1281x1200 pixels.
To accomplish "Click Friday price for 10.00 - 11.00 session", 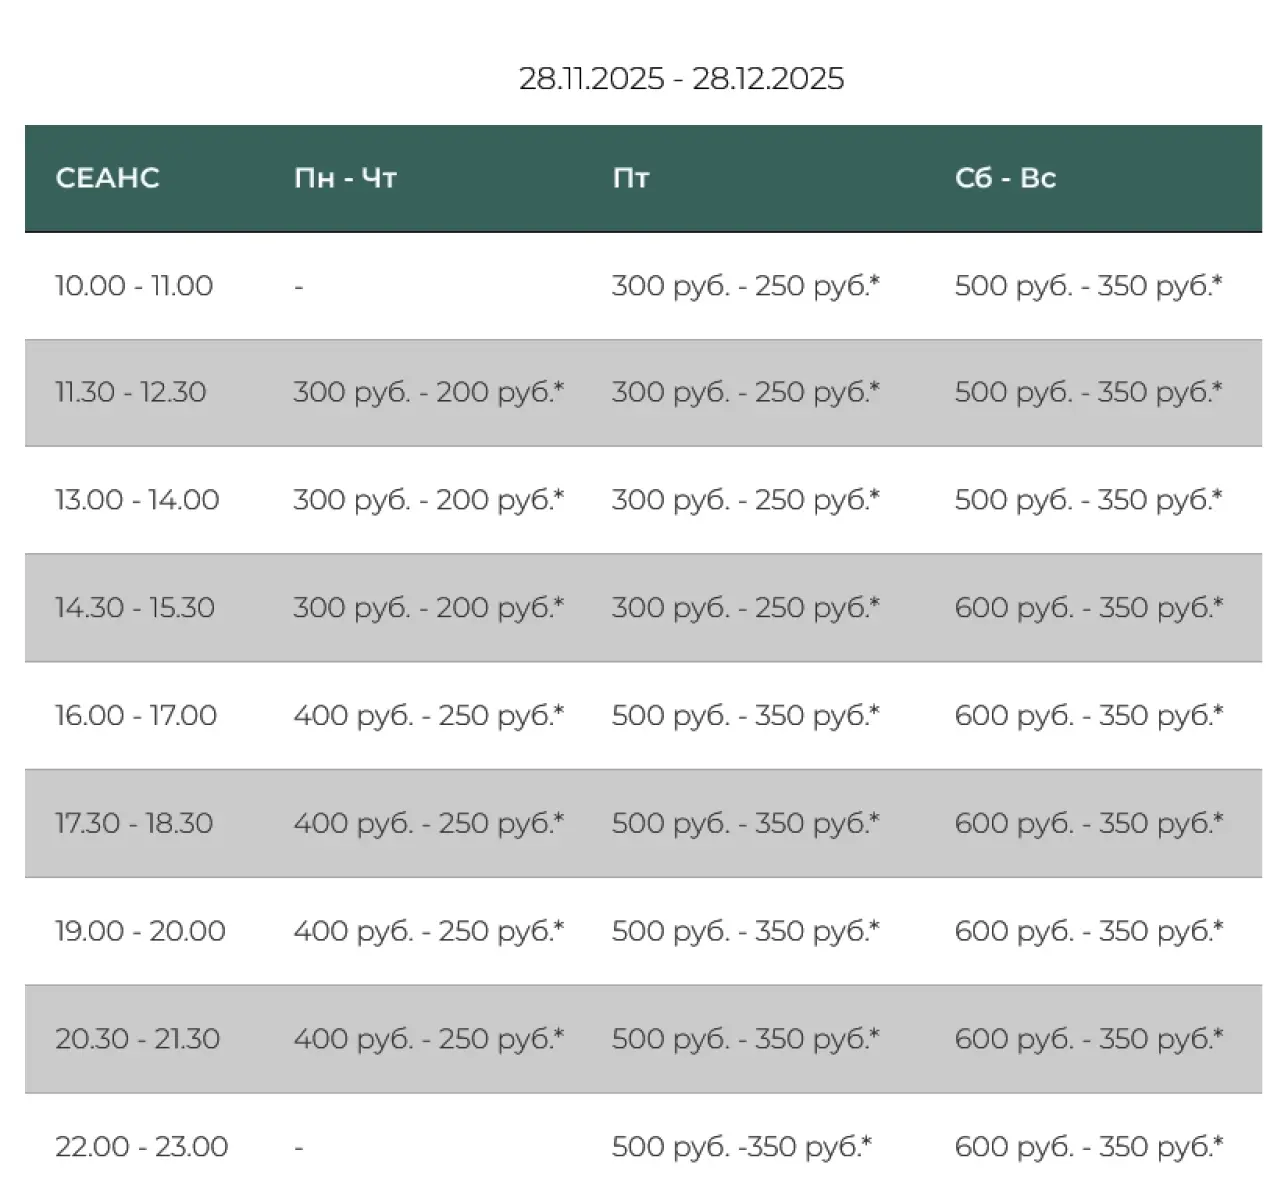I will [x=745, y=286].
